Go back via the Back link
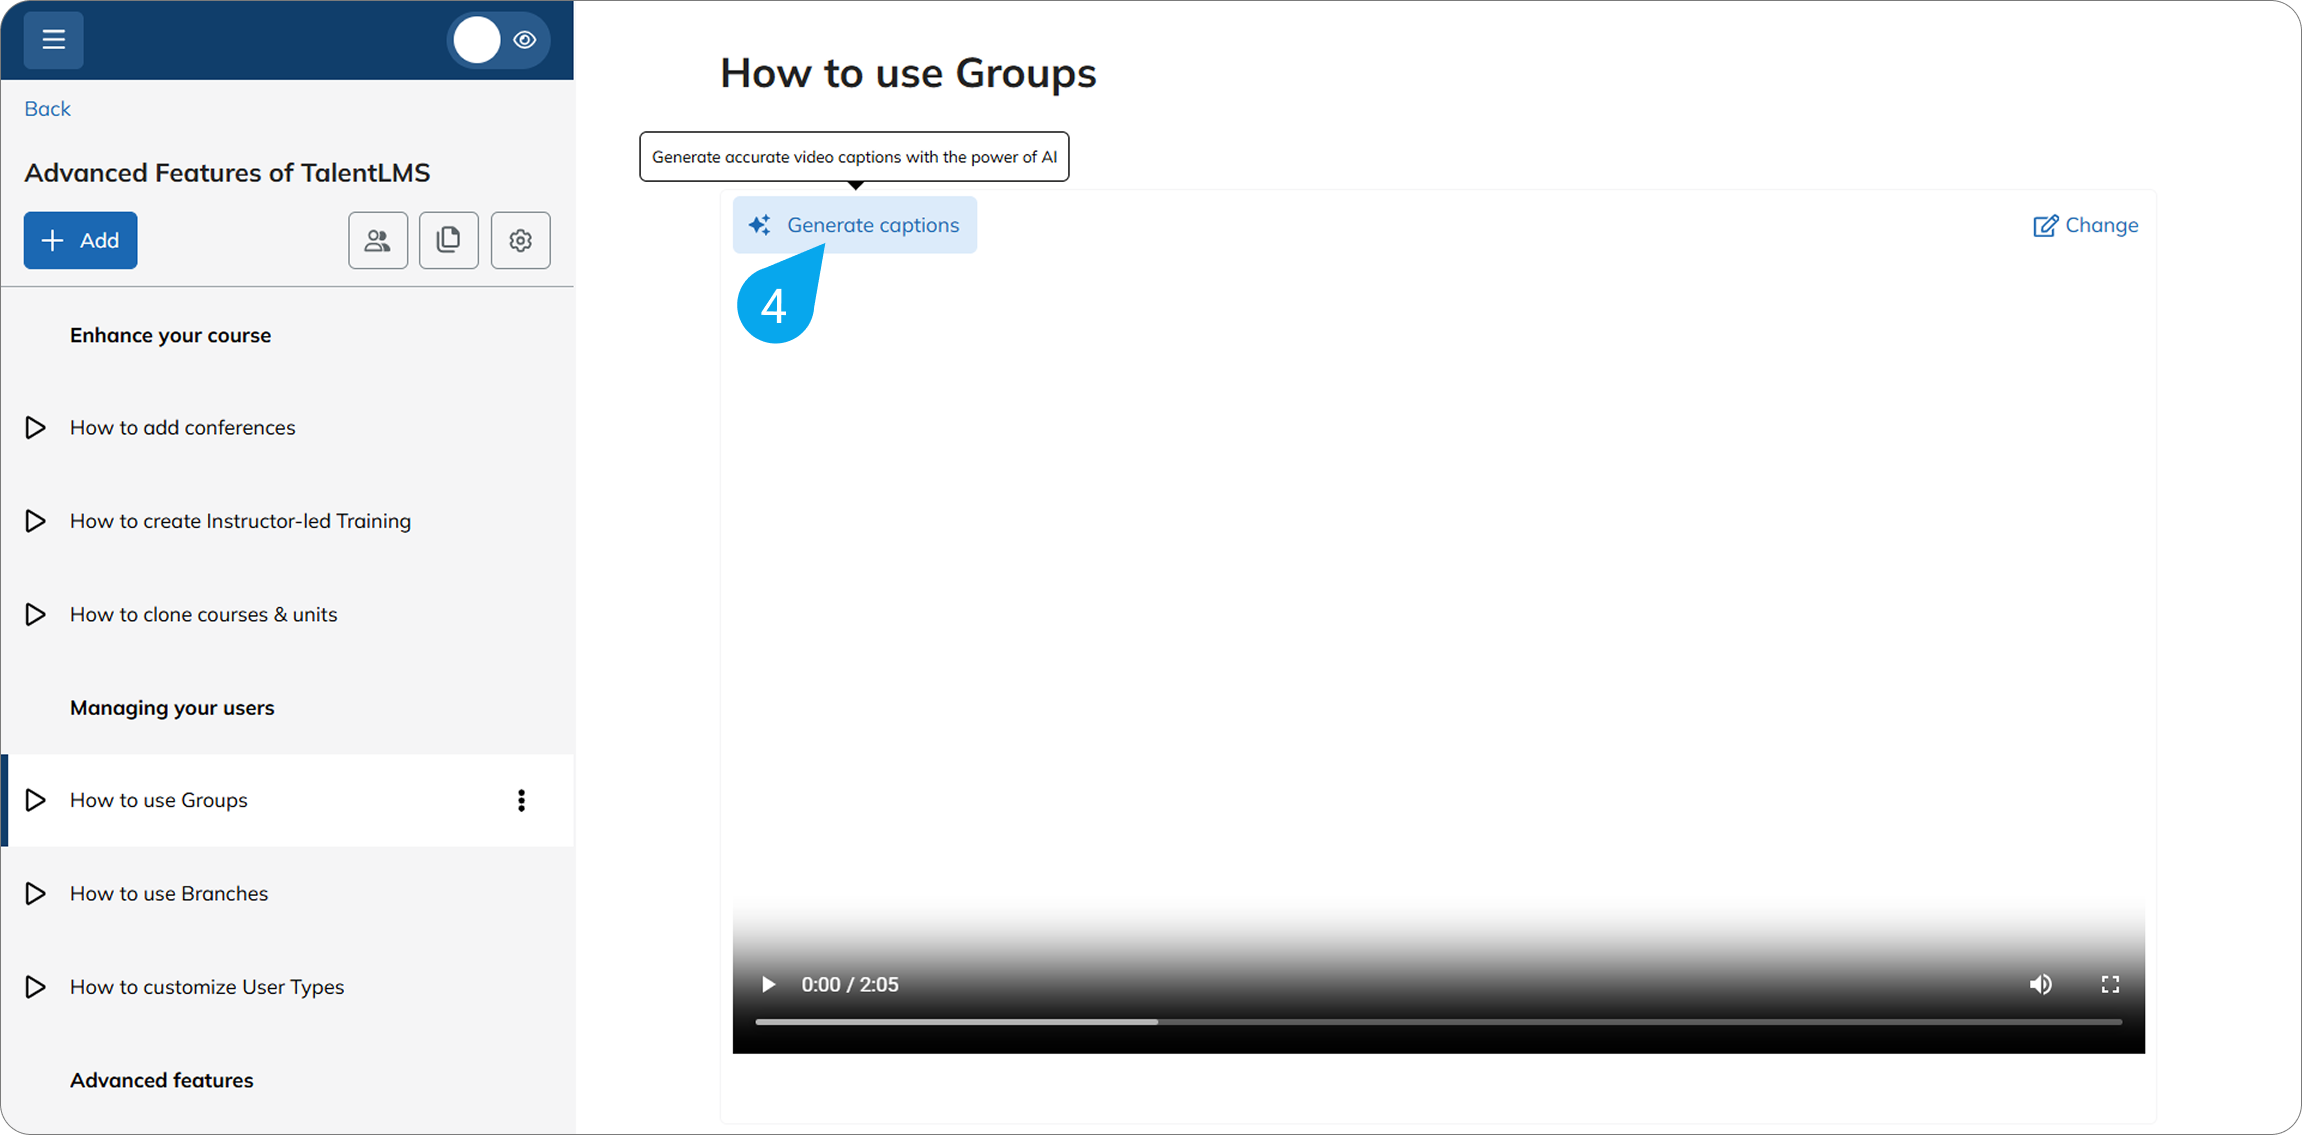Image resolution: width=2302 pixels, height=1135 pixels. pos(47,108)
